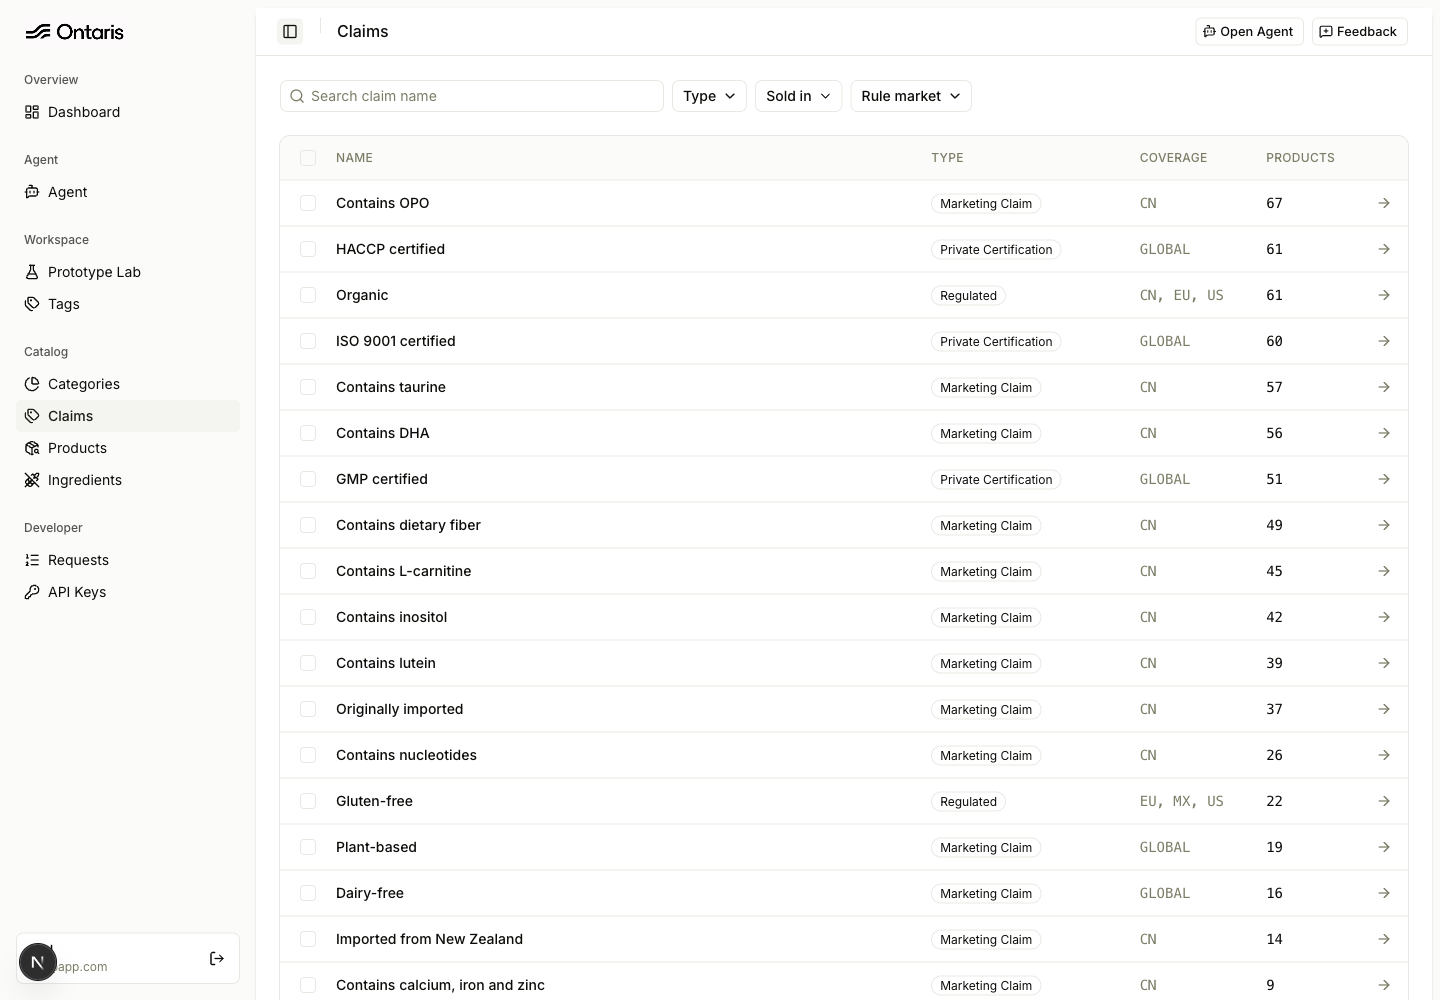Click CN, EU, US coverage for Organic
1440x1000 pixels.
click(x=1181, y=295)
